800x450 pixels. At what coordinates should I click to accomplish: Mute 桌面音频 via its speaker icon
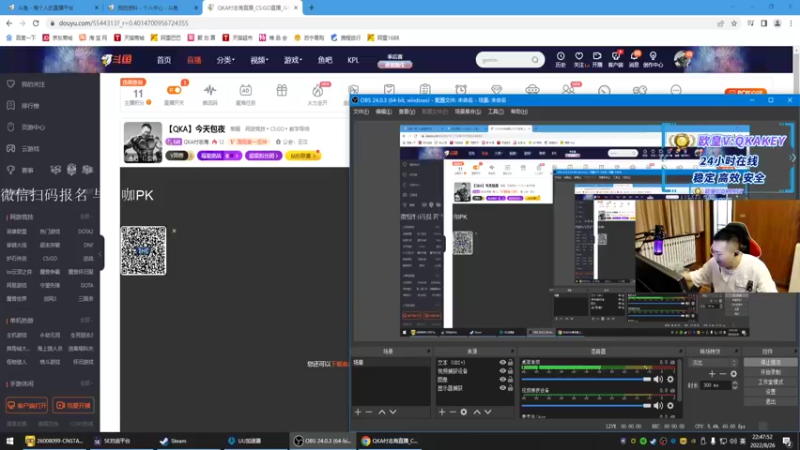(658, 379)
